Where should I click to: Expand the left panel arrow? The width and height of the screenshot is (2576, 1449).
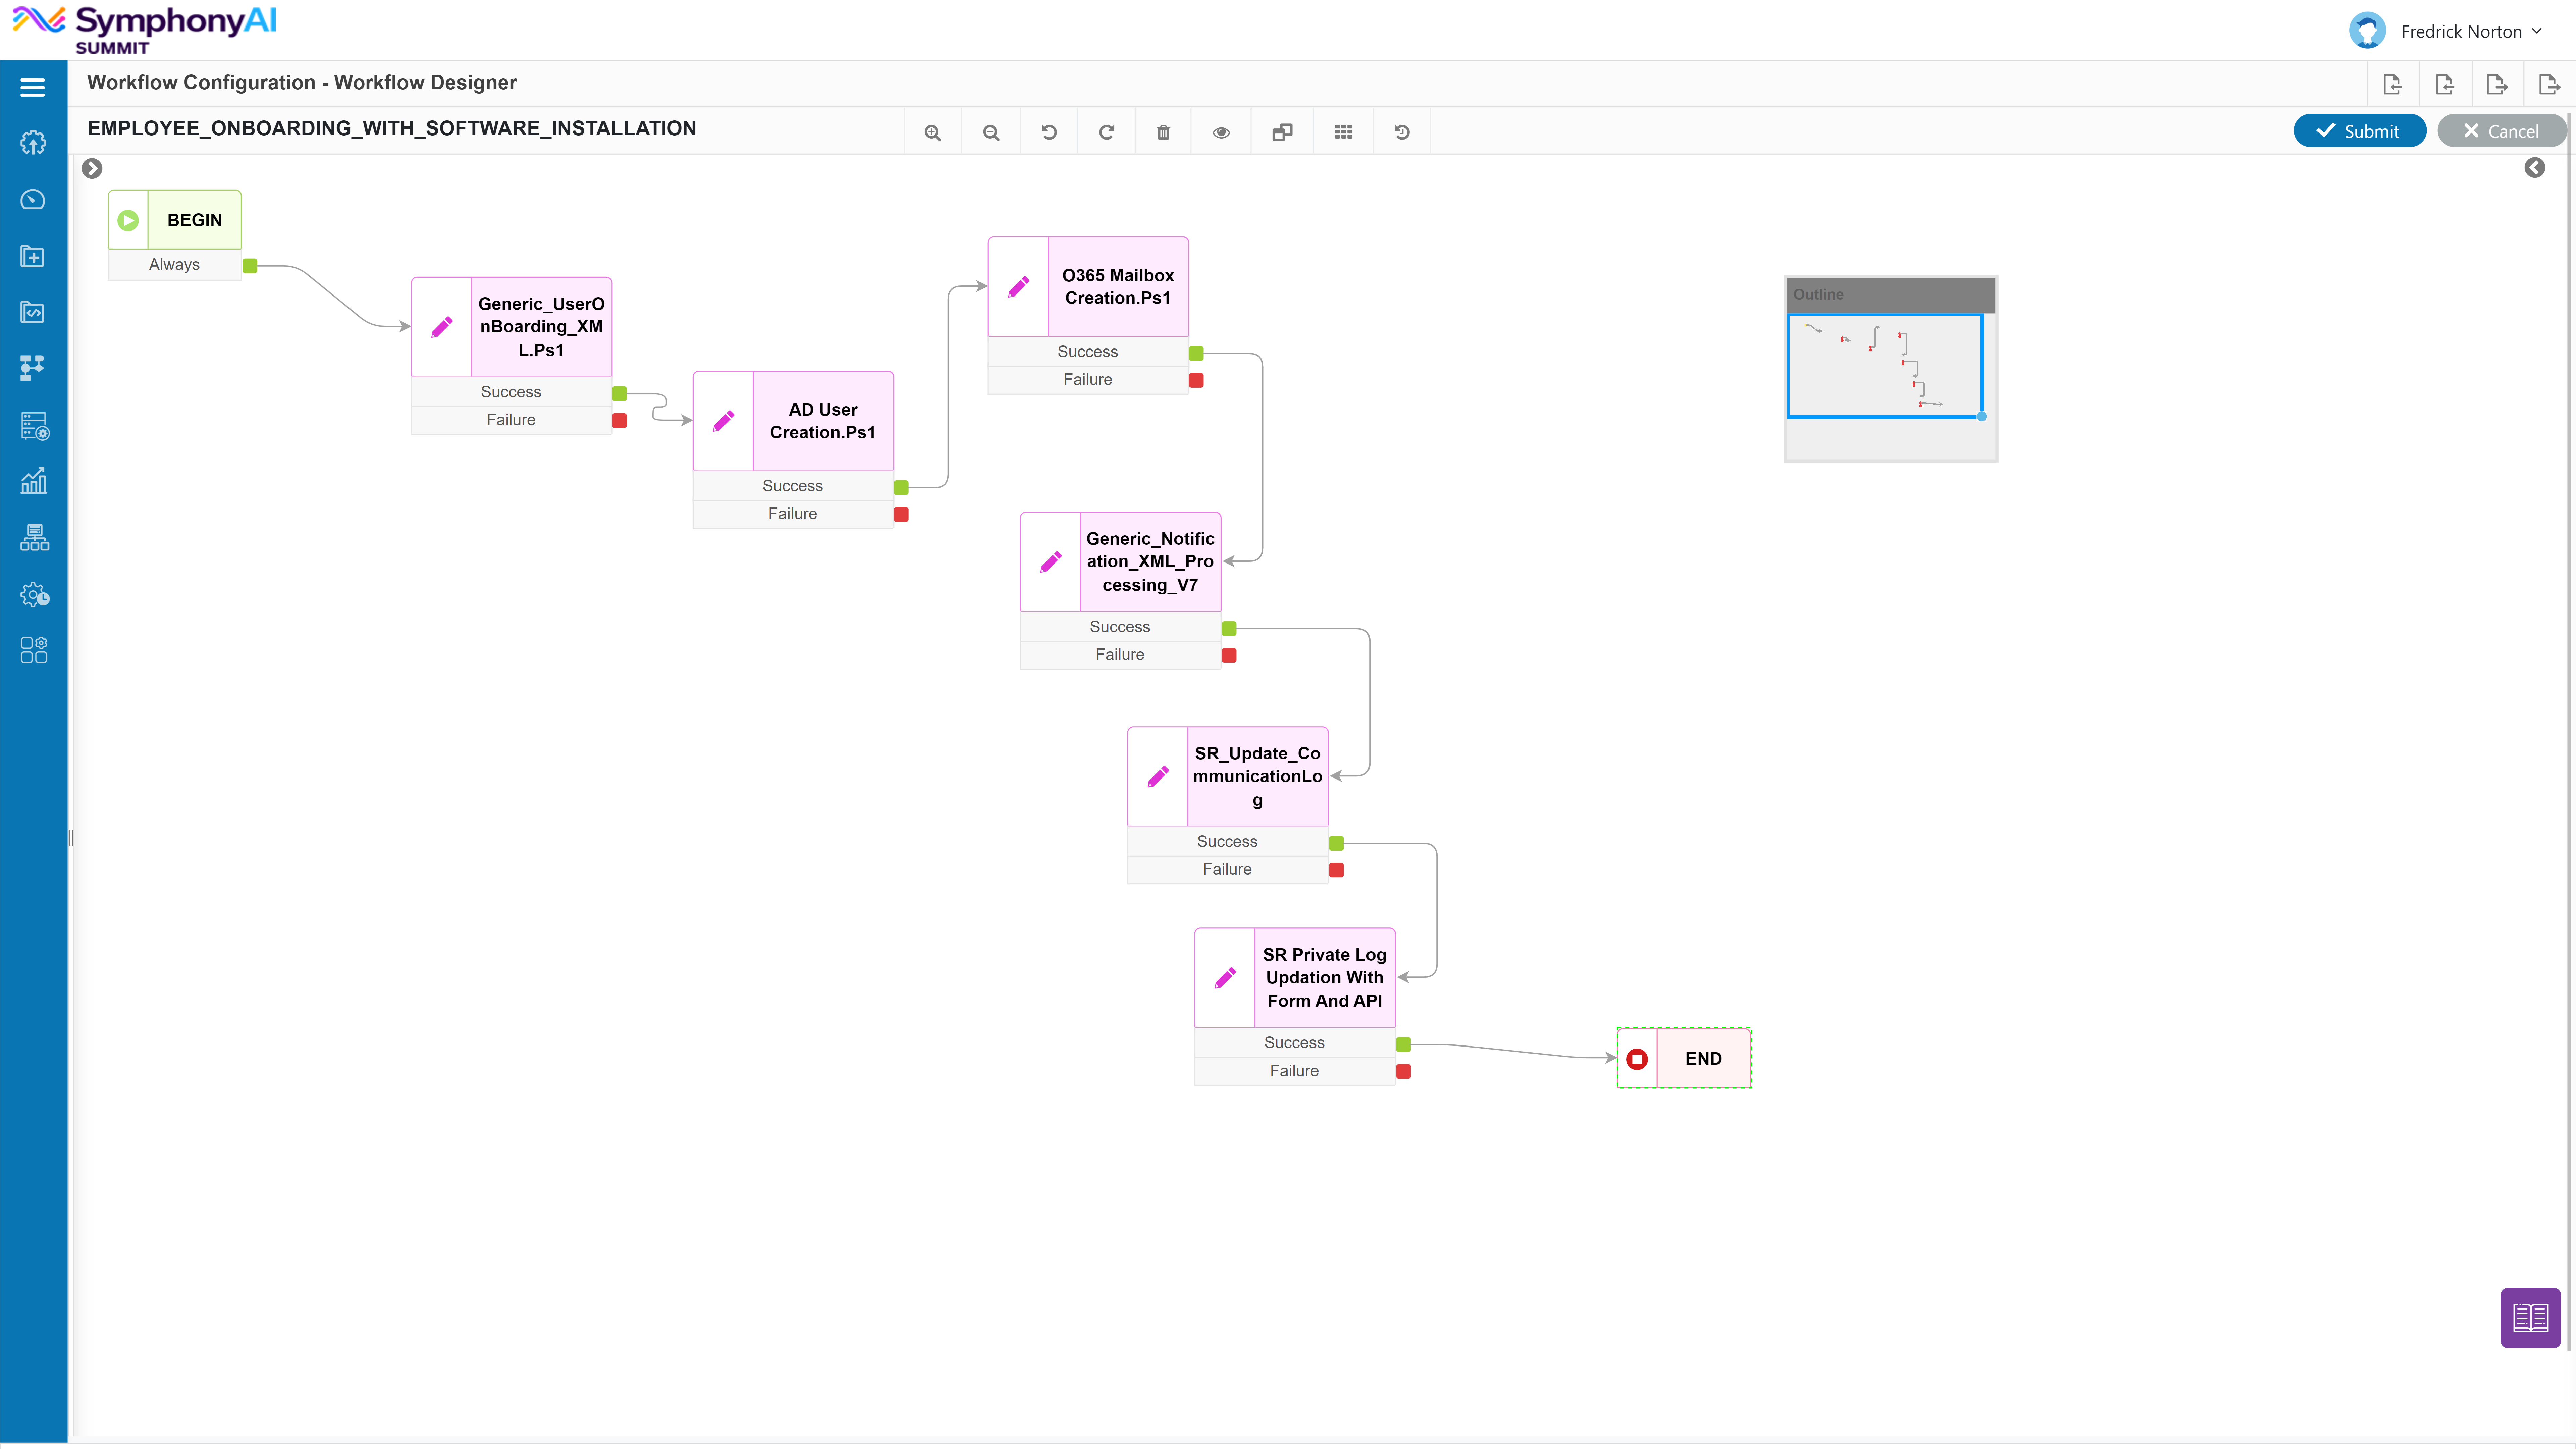92,168
